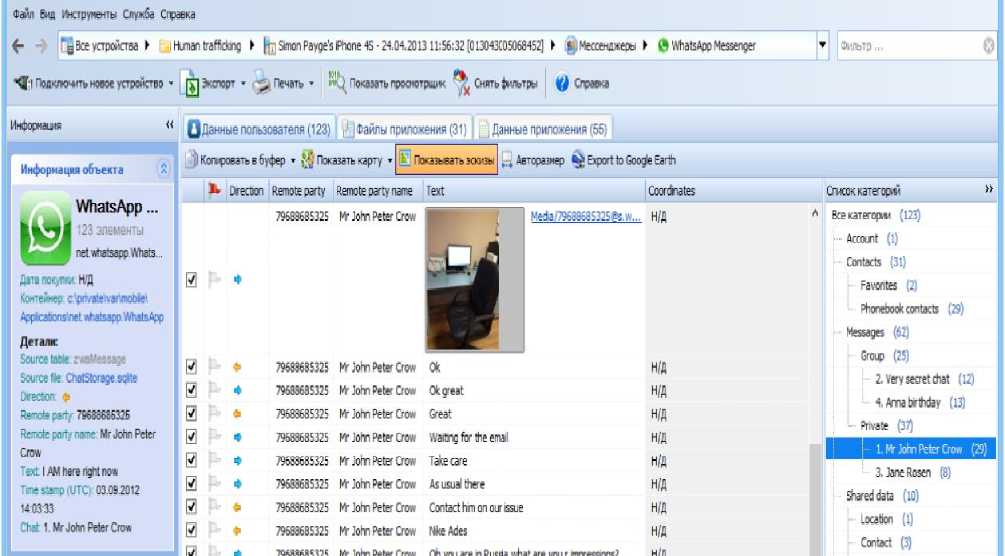Uncheck the checkbox on the media message row
Image resolution: width=1005 pixels, height=556 pixels.
pyautogui.click(x=191, y=280)
